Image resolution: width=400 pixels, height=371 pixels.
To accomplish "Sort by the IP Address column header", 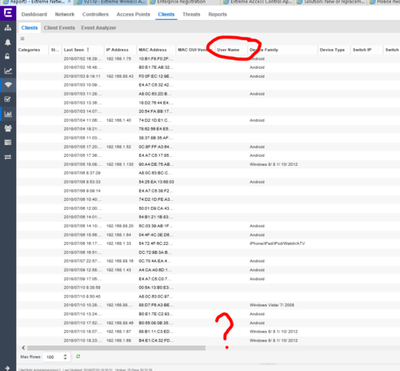I will click(117, 50).
